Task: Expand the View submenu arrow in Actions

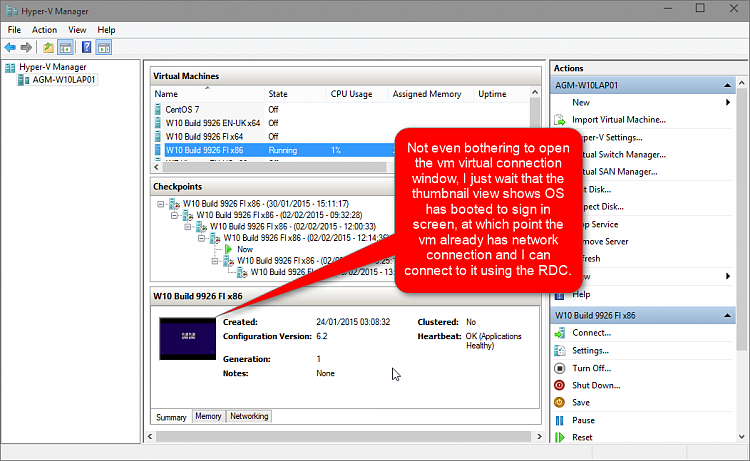Action: point(728,276)
